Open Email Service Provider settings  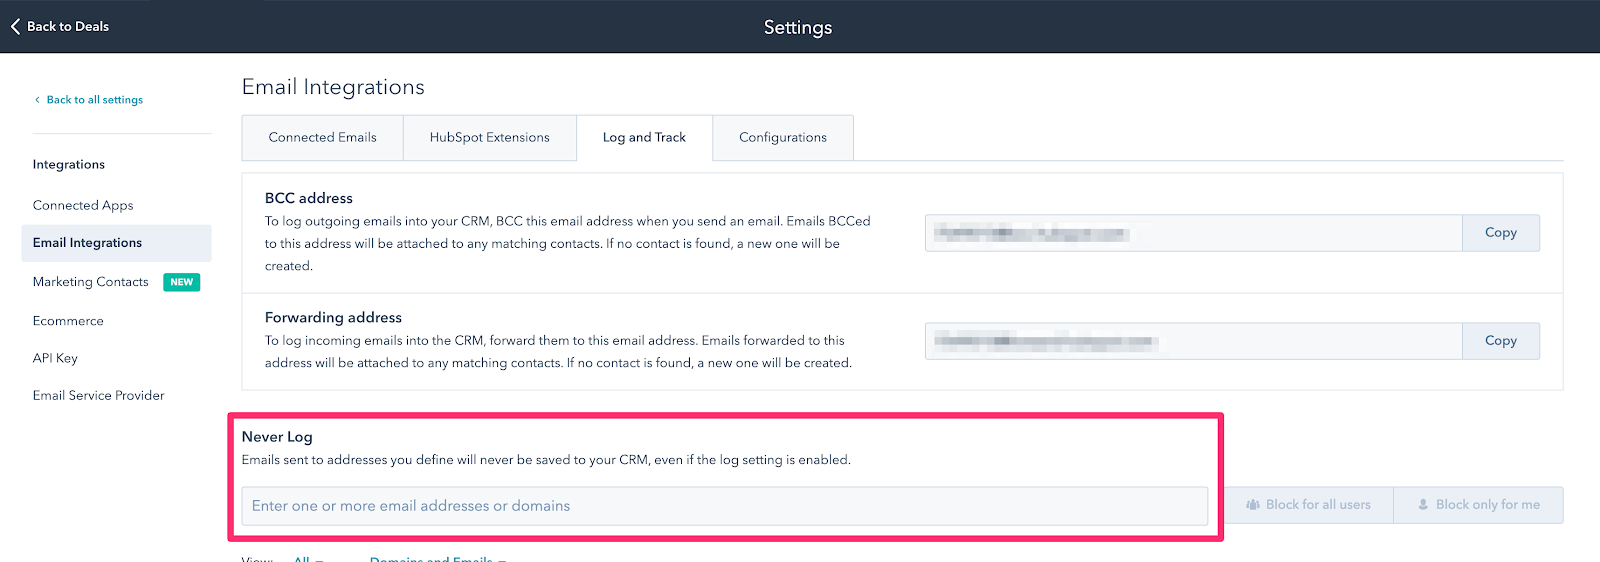tap(98, 395)
